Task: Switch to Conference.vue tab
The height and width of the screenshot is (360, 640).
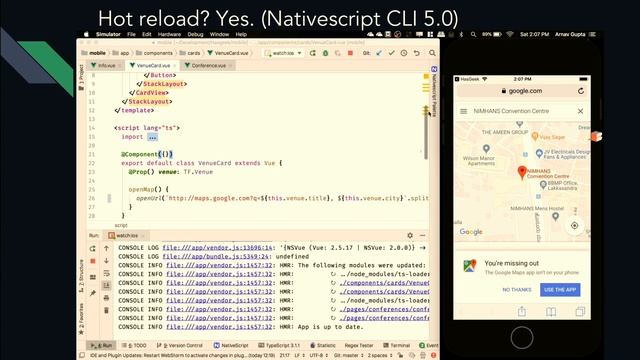Action: click(208, 65)
